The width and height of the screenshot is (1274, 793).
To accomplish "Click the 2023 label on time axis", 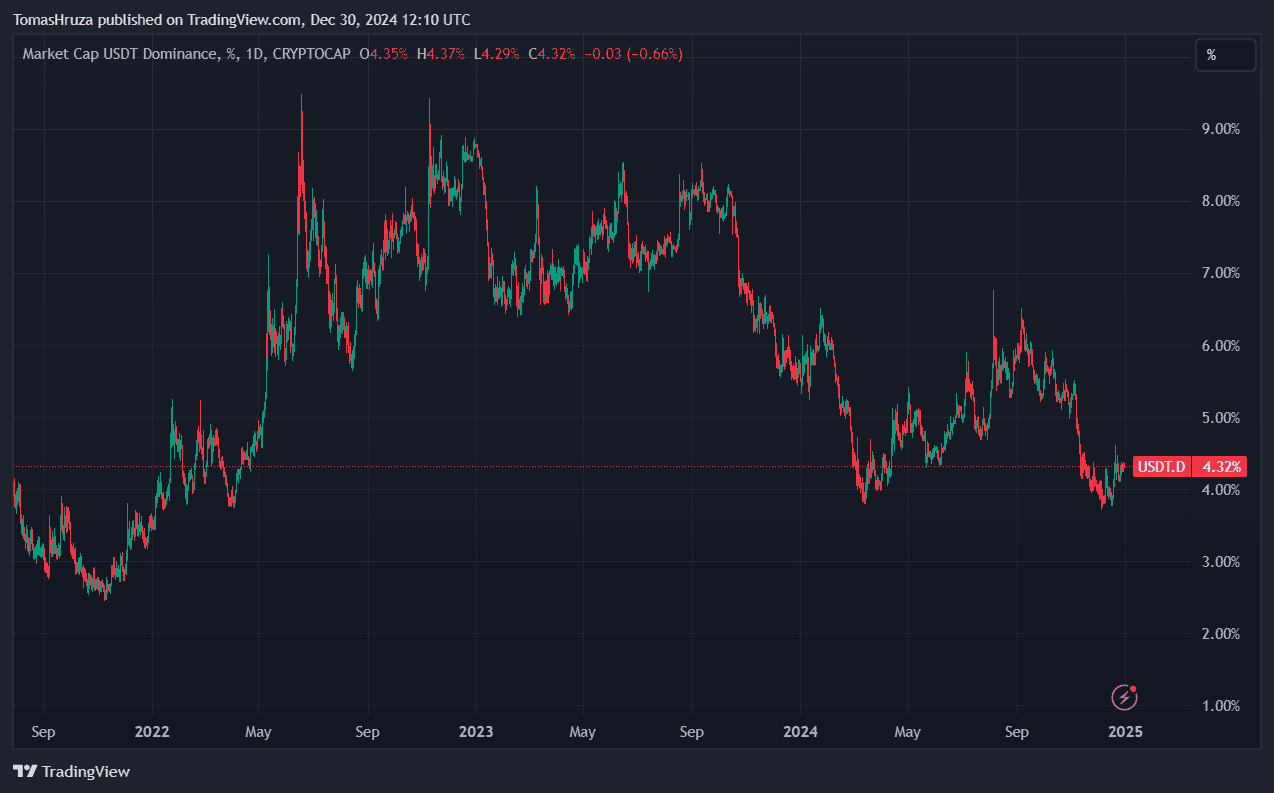I will (x=476, y=732).
